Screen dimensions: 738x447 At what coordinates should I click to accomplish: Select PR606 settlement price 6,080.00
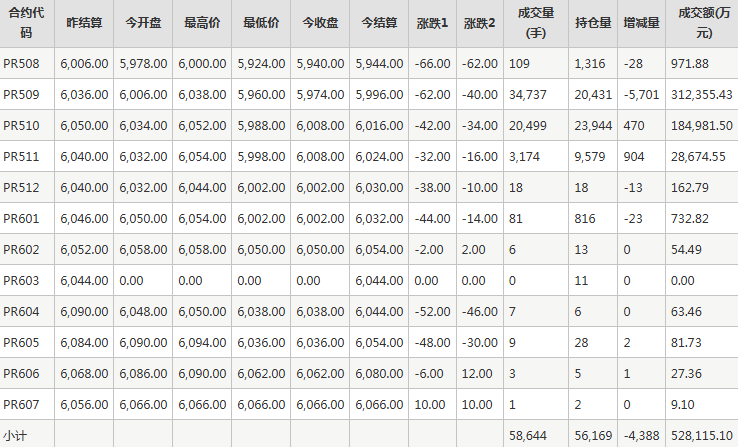pos(379,374)
